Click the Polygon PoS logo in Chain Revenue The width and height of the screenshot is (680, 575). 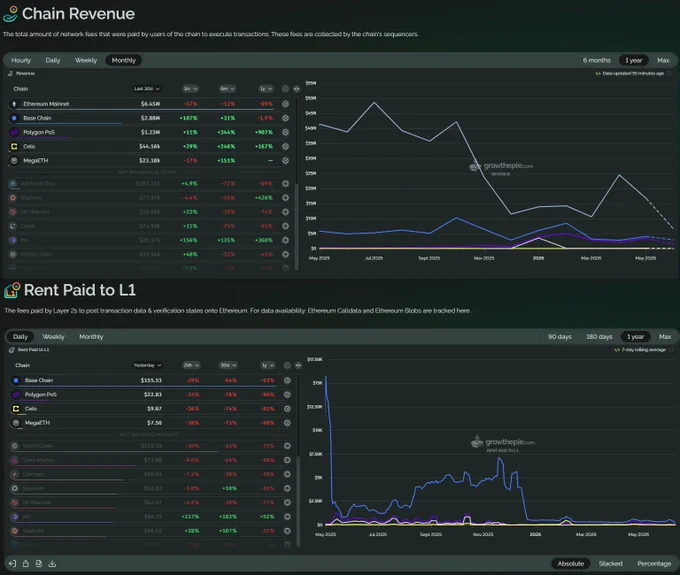pos(14,132)
